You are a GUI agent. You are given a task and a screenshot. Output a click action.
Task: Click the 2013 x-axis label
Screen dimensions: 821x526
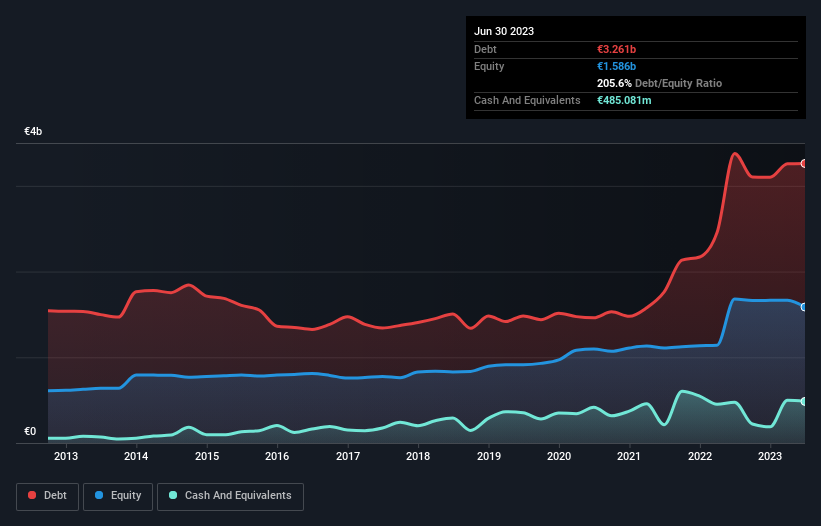pyautogui.click(x=66, y=456)
